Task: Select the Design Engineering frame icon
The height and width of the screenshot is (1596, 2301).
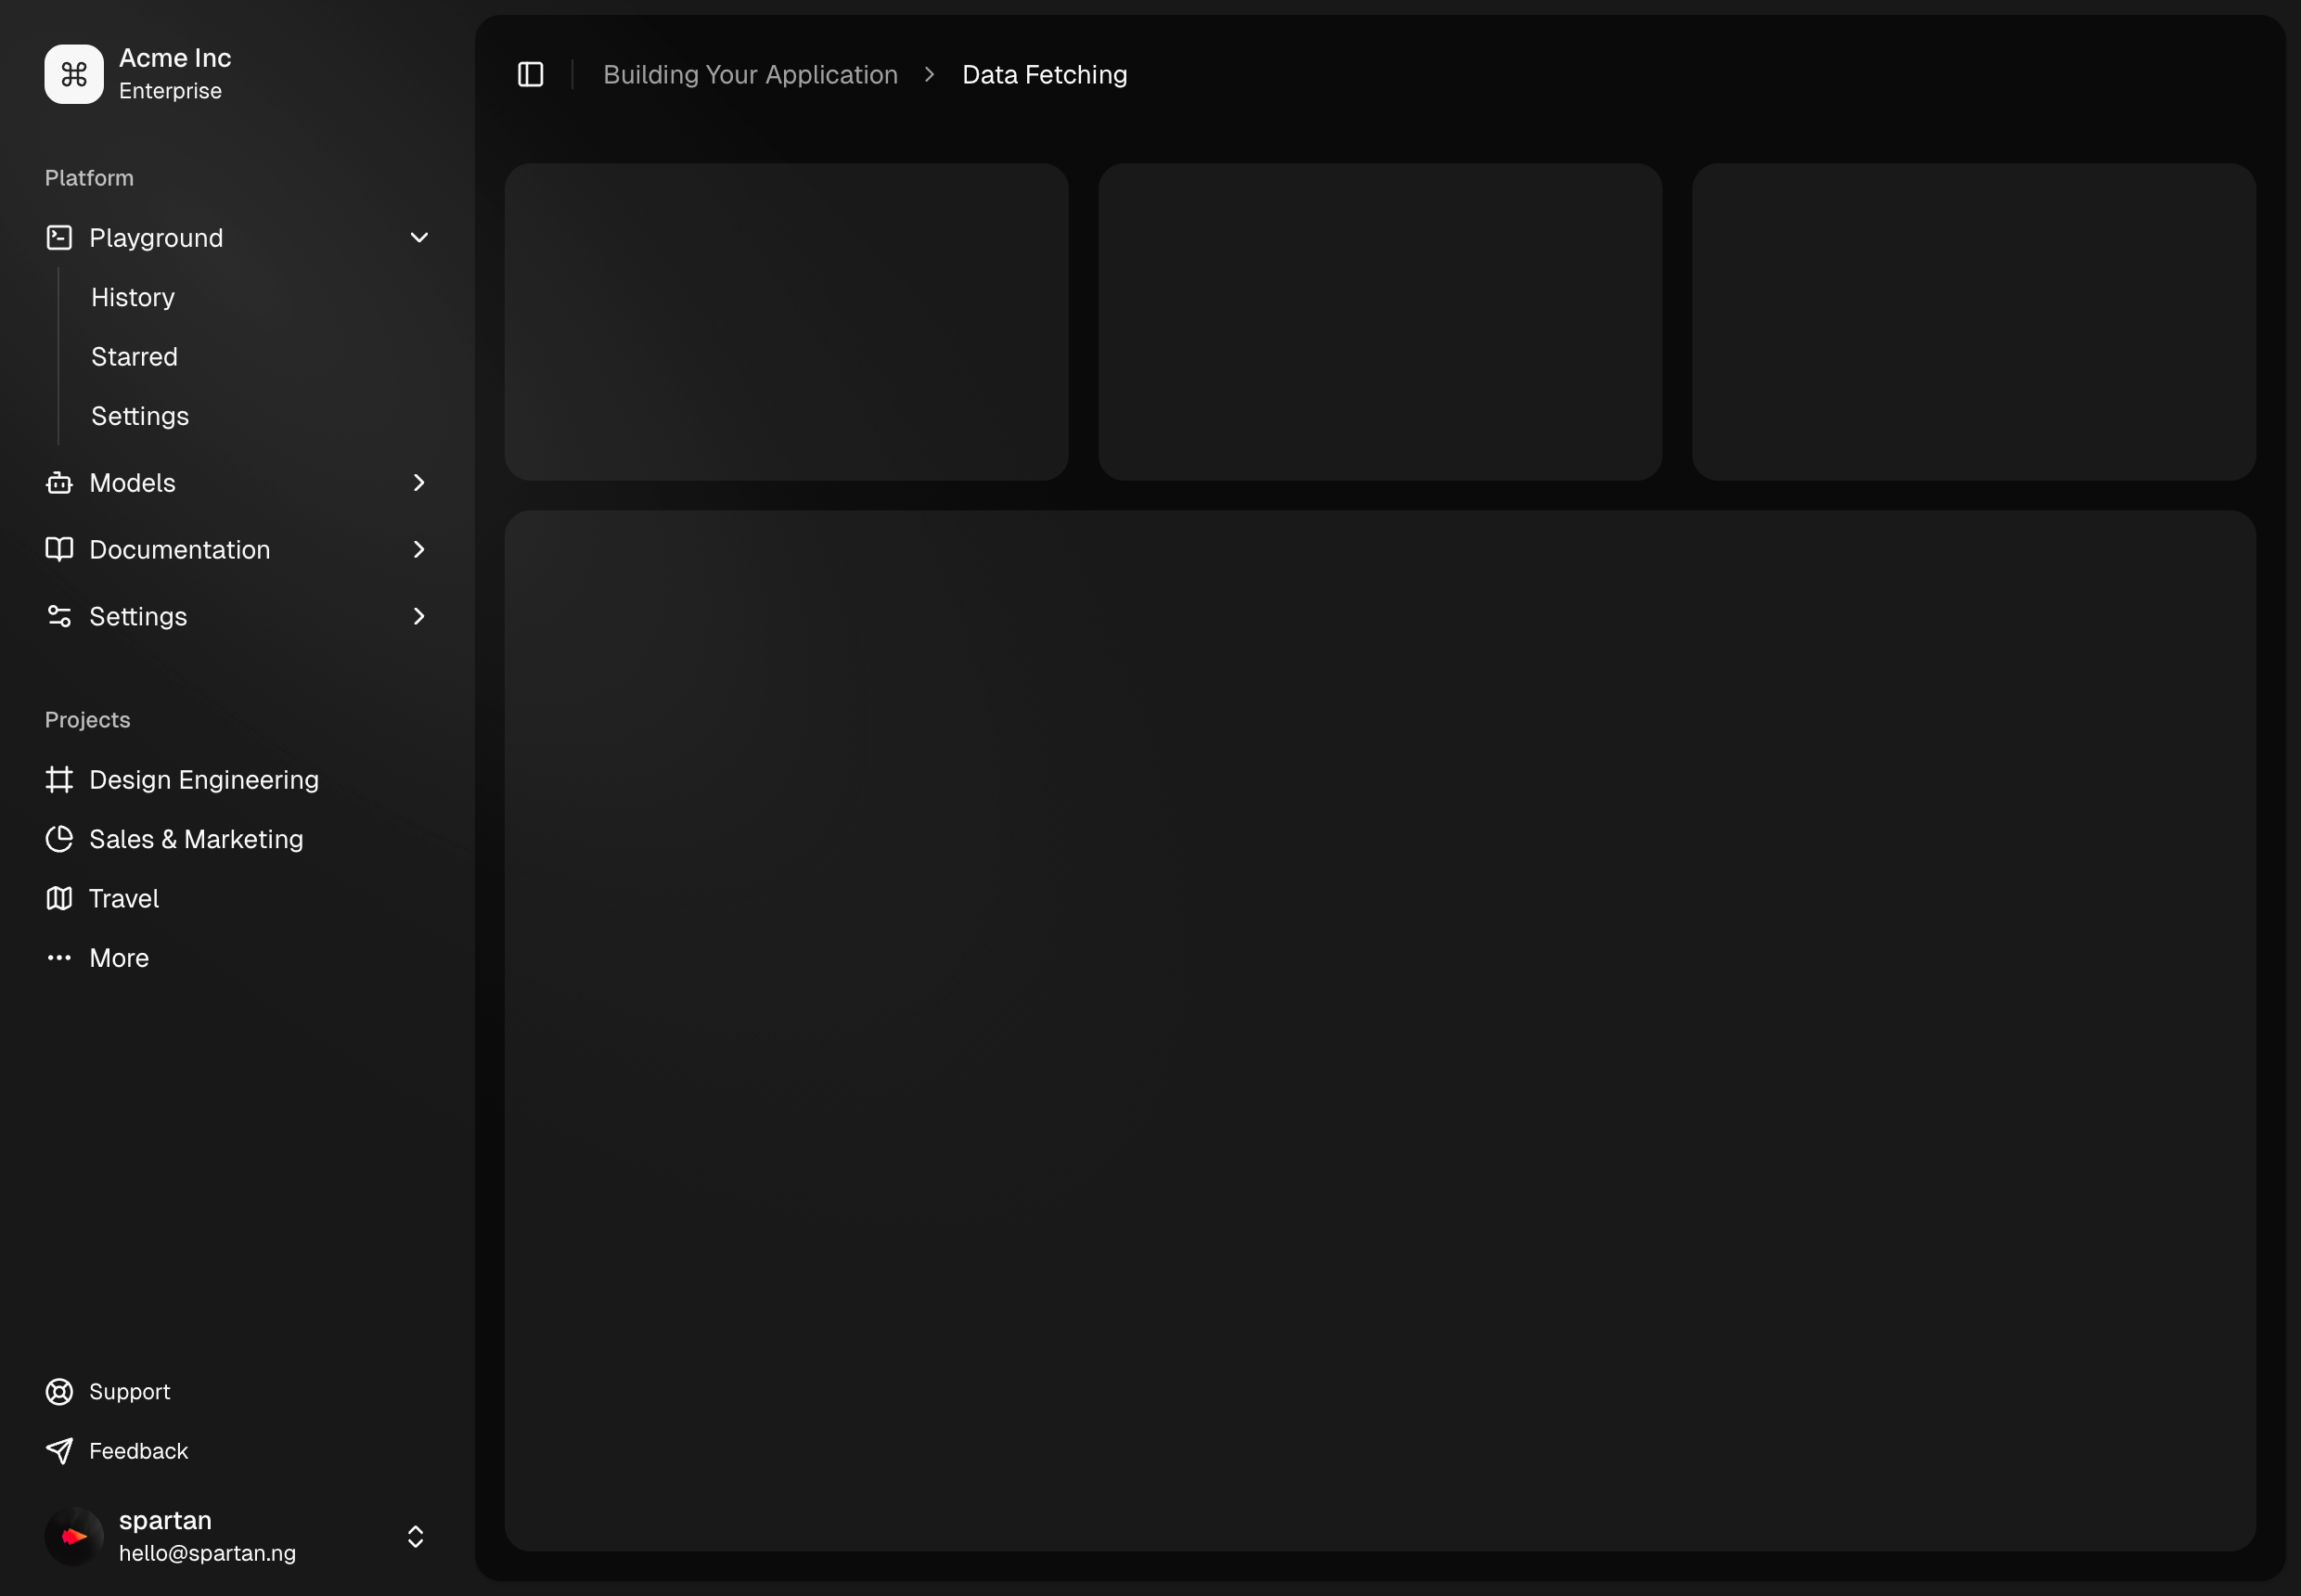Action: (59, 779)
